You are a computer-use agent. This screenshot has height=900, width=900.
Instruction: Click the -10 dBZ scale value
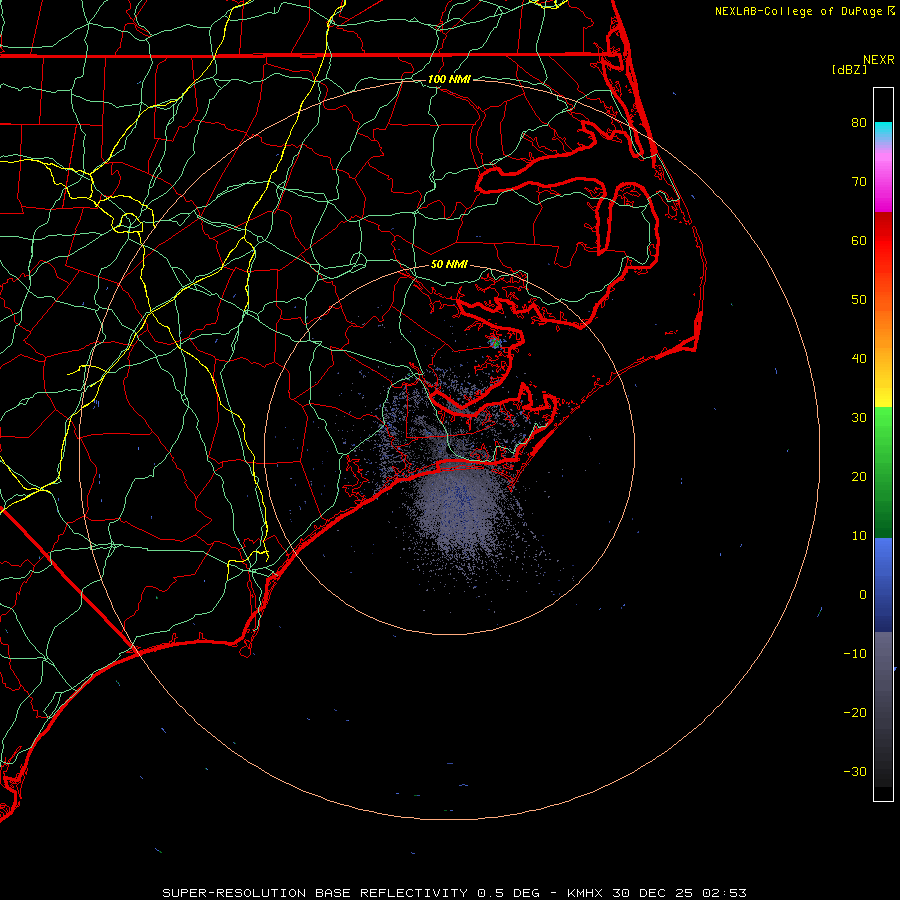(x=855, y=653)
